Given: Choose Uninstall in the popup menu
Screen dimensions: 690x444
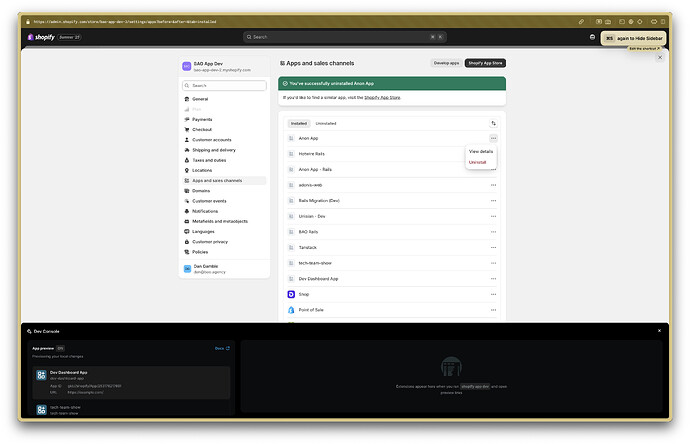Looking at the screenshot, I should [477, 162].
